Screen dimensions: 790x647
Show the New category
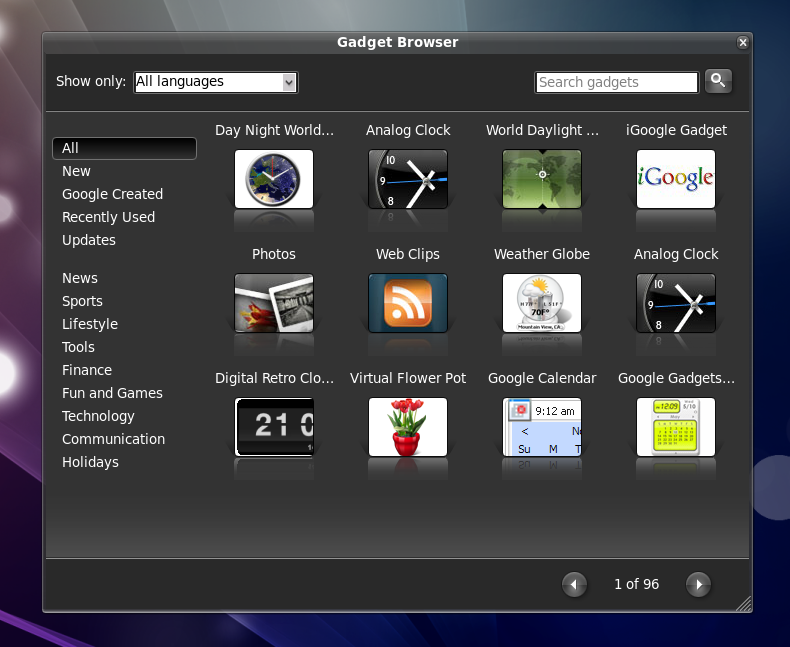(76, 171)
